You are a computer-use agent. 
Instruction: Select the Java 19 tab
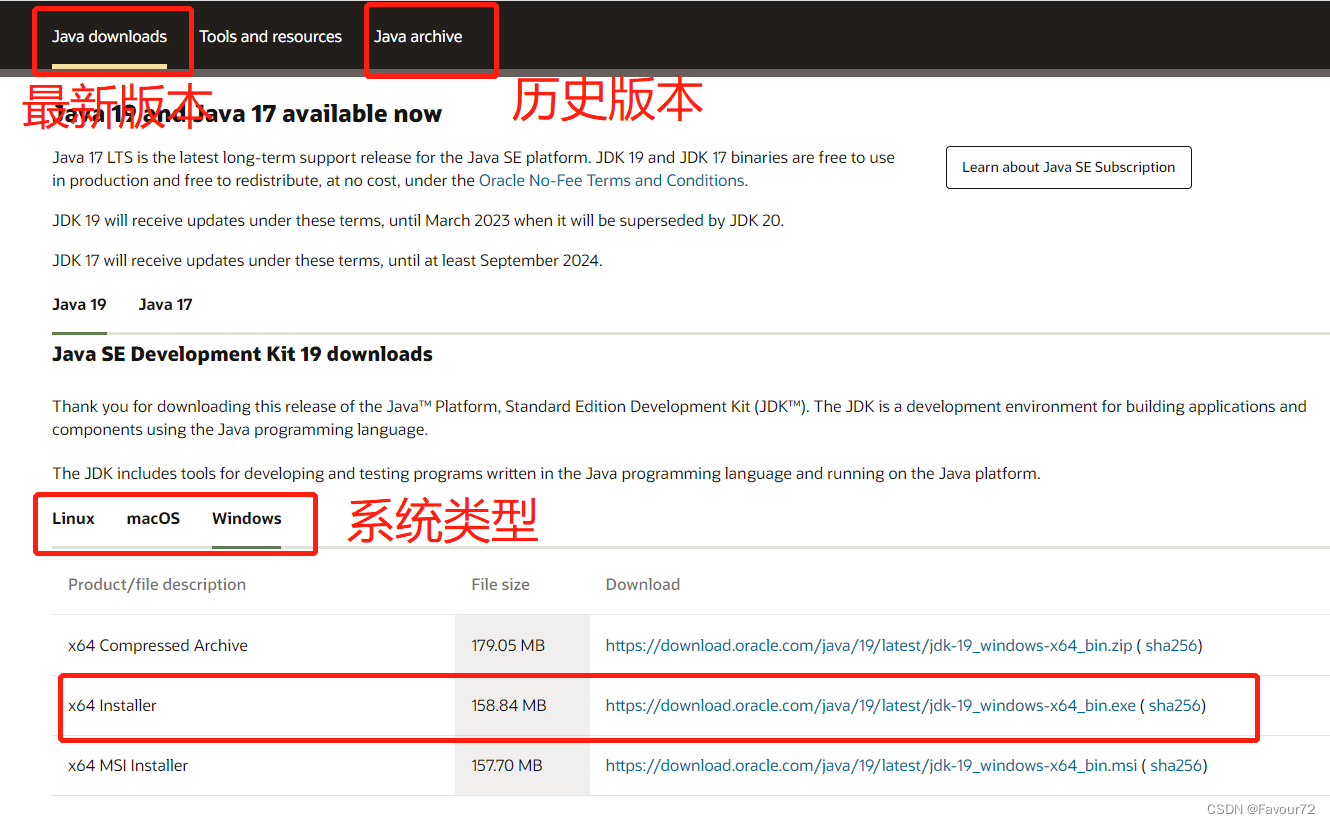[x=79, y=304]
